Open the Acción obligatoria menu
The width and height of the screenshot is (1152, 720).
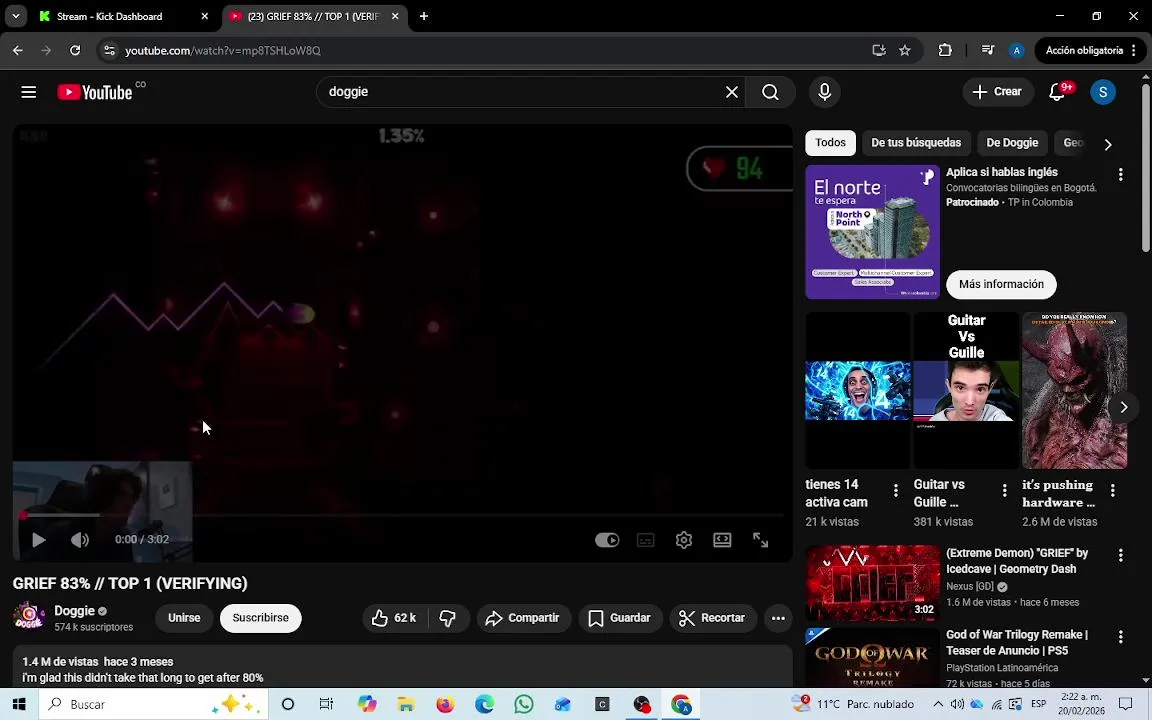[x=1091, y=50]
